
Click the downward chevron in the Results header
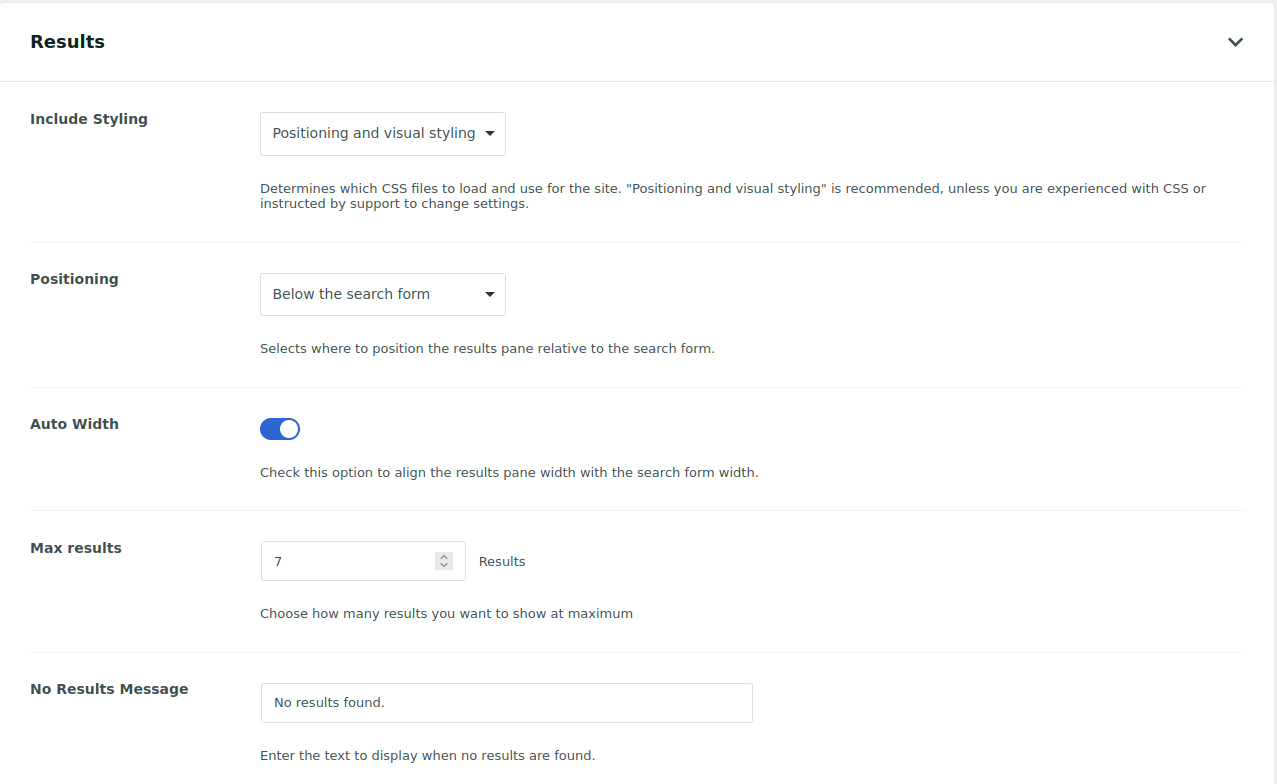point(1235,42)
